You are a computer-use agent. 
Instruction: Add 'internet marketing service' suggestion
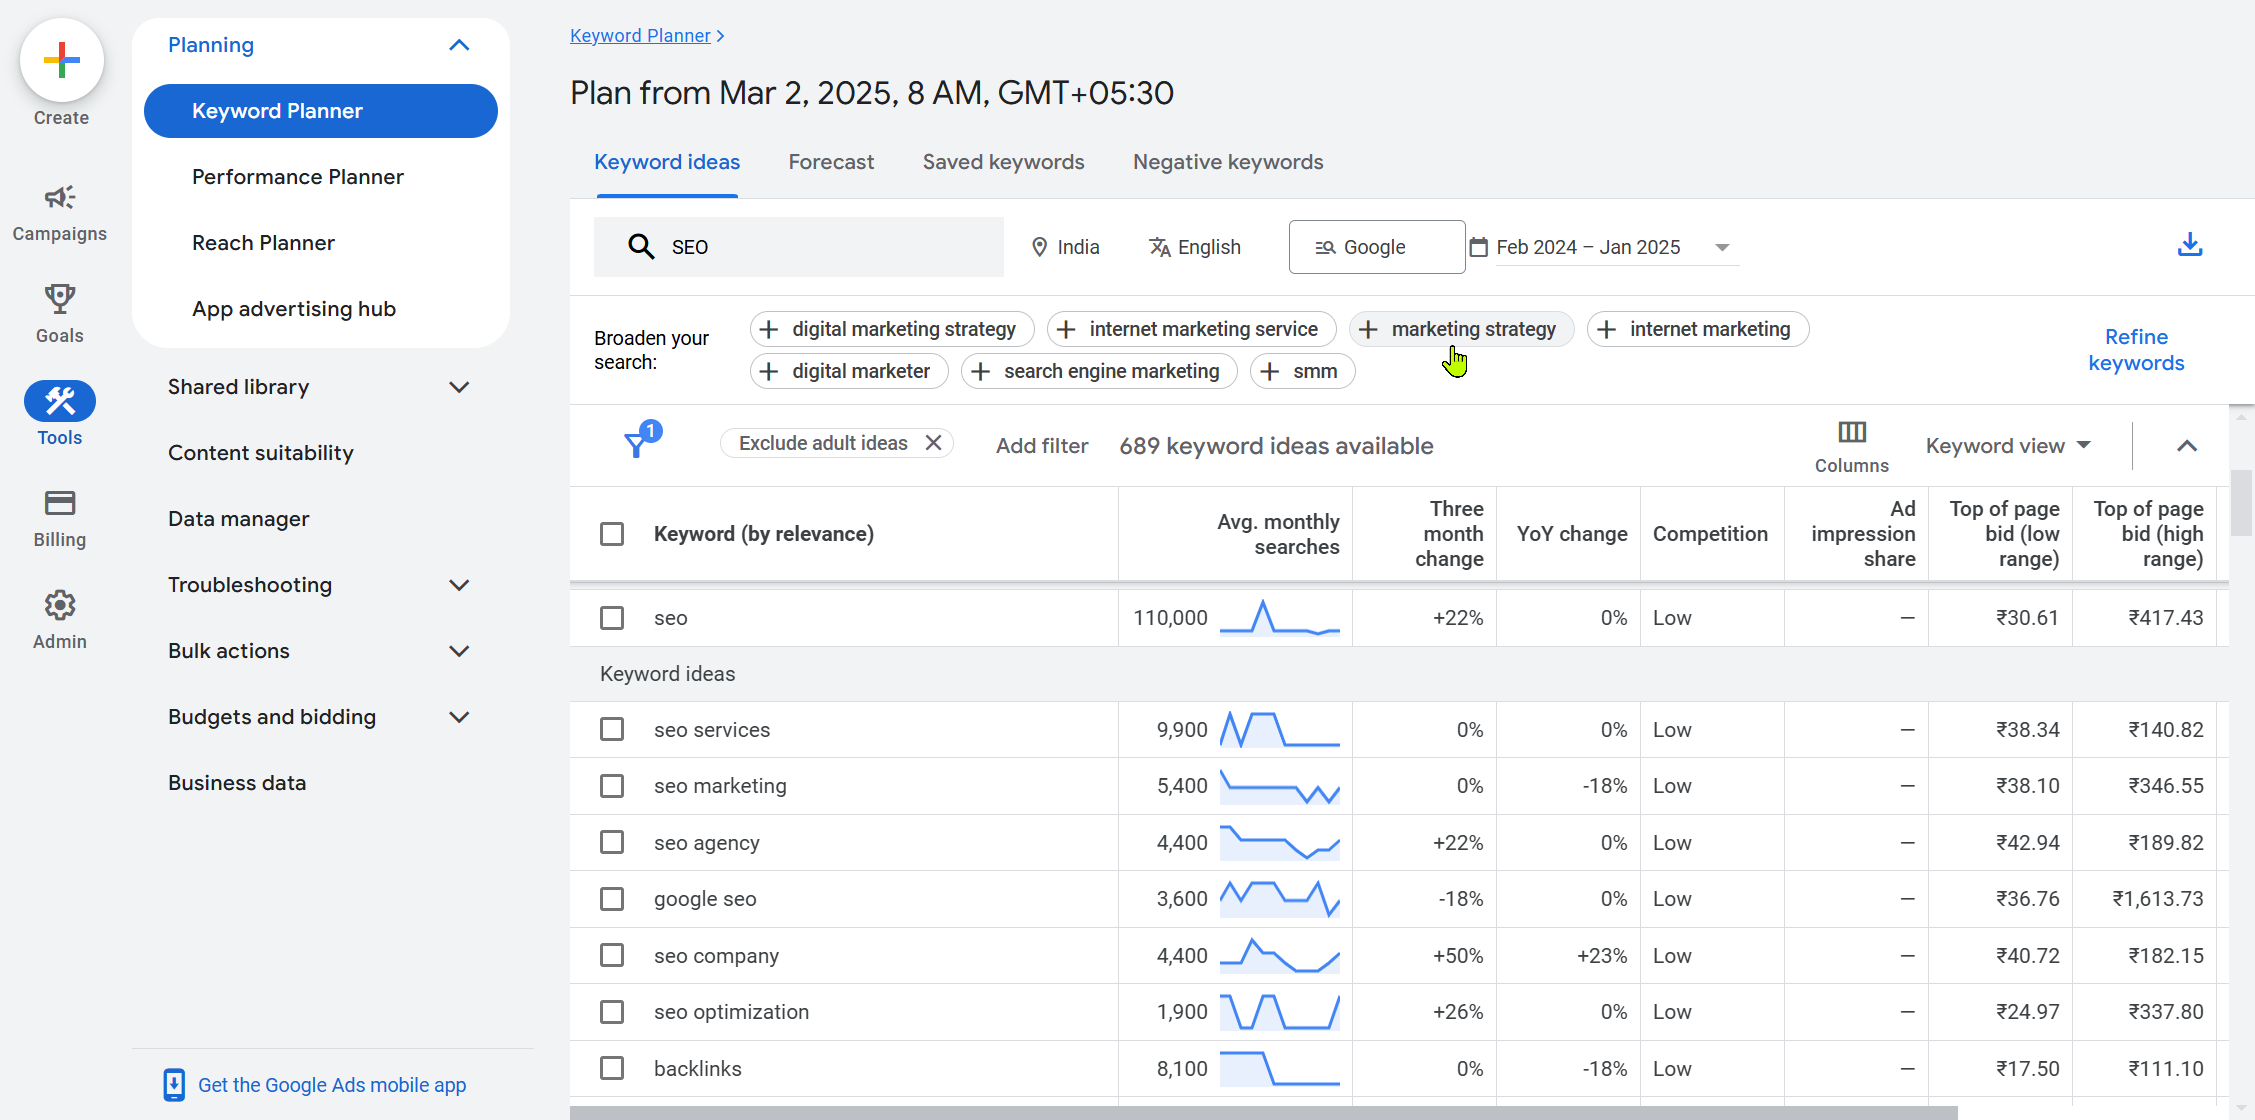[1191, 329]
